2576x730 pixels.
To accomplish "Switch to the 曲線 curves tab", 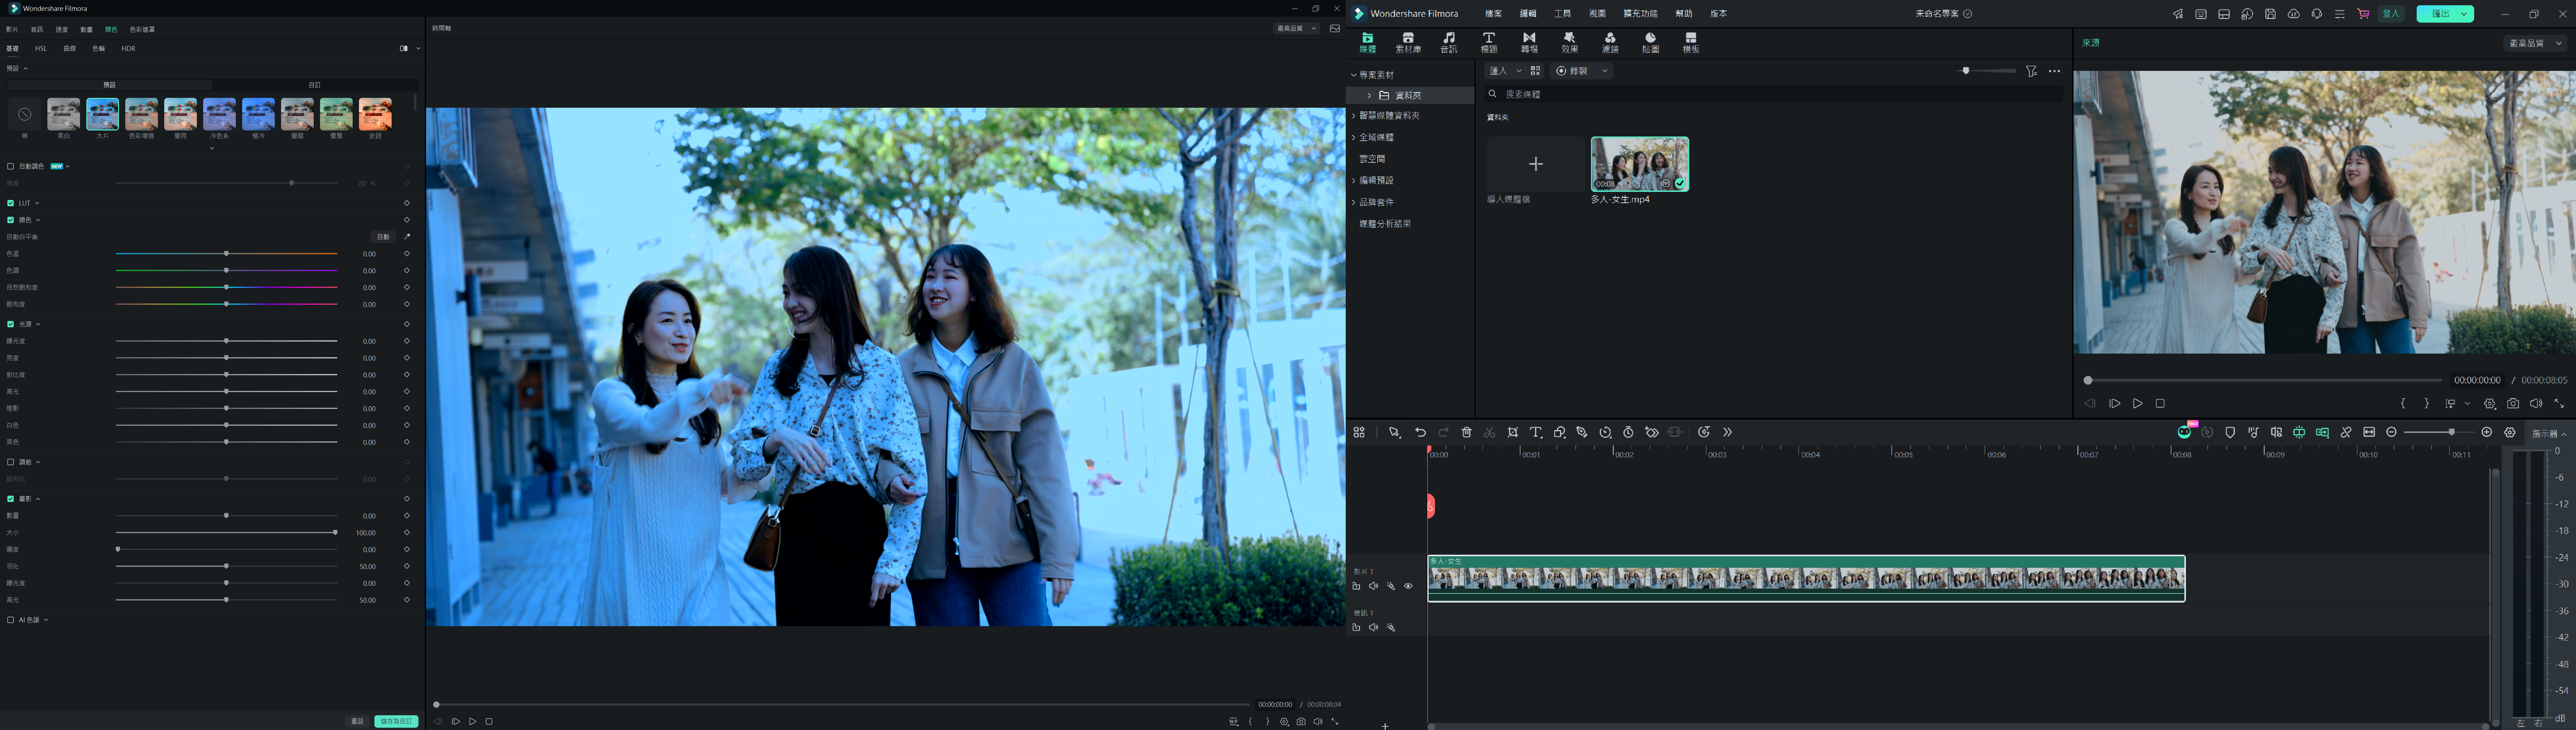I will coord(70,48).
